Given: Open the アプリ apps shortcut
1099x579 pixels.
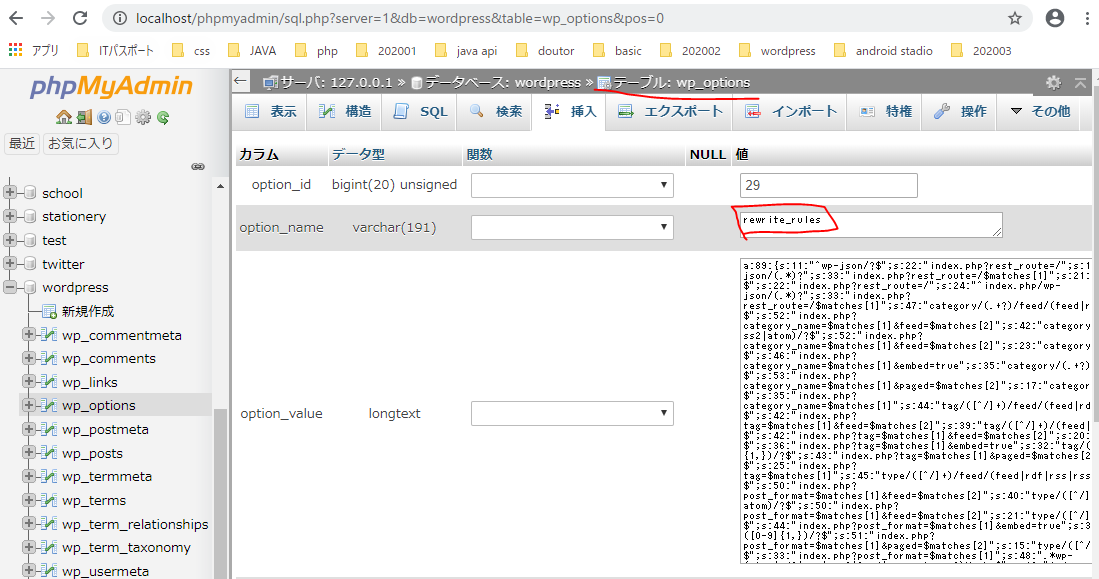Looking at the screenshot, I should tap(34, 50).
